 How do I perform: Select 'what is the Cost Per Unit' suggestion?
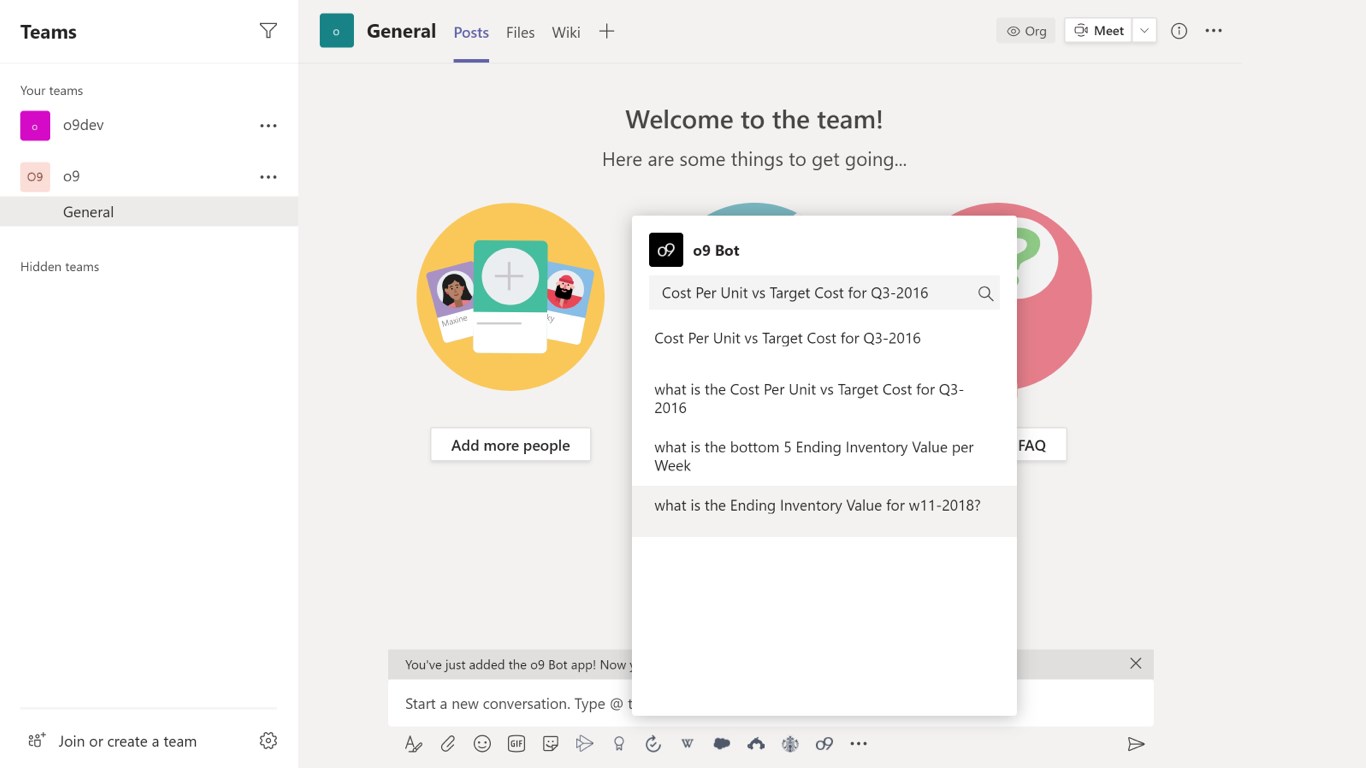[x=824, y=398]
